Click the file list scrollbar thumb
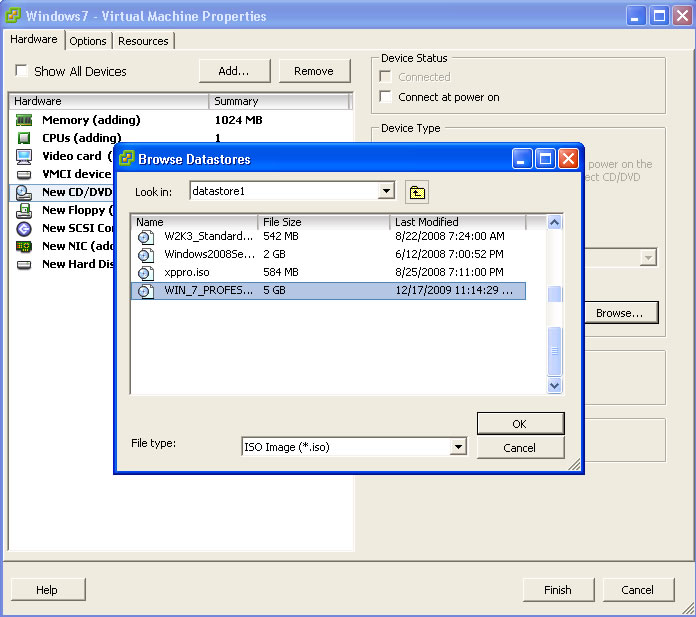 (x=555, y=351)
